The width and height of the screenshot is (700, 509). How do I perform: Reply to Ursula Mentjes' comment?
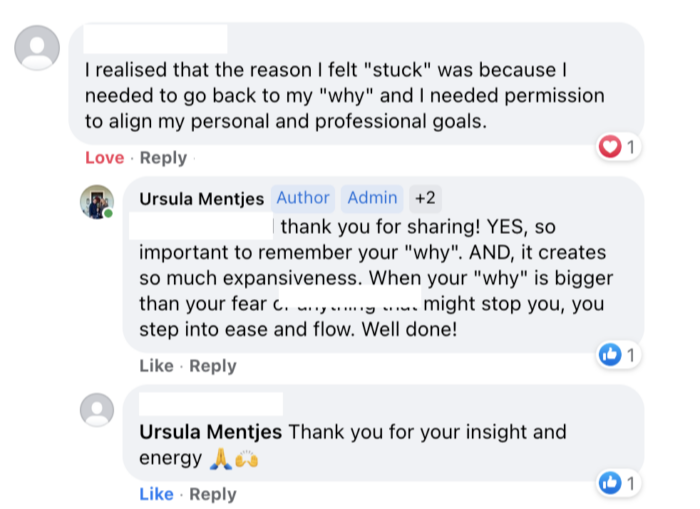[x=212, y=366]
